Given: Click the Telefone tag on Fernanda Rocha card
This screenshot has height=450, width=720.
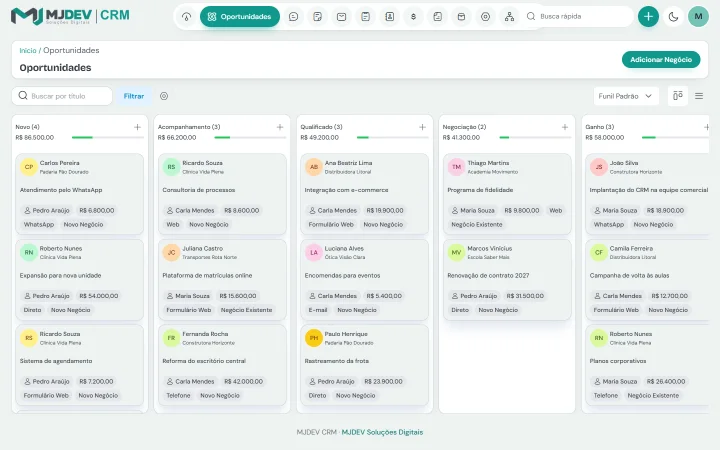Looking at the screenshot, I should (178, 395).
